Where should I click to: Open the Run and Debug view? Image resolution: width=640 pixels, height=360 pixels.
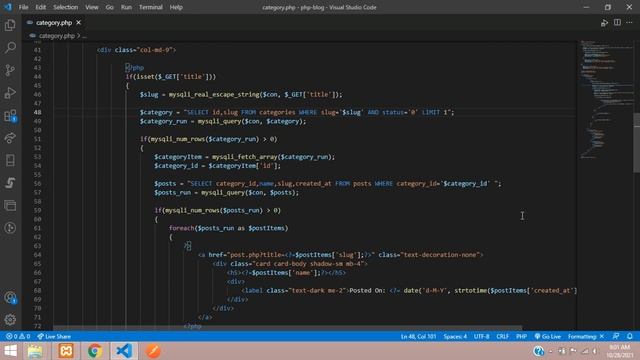10,93
